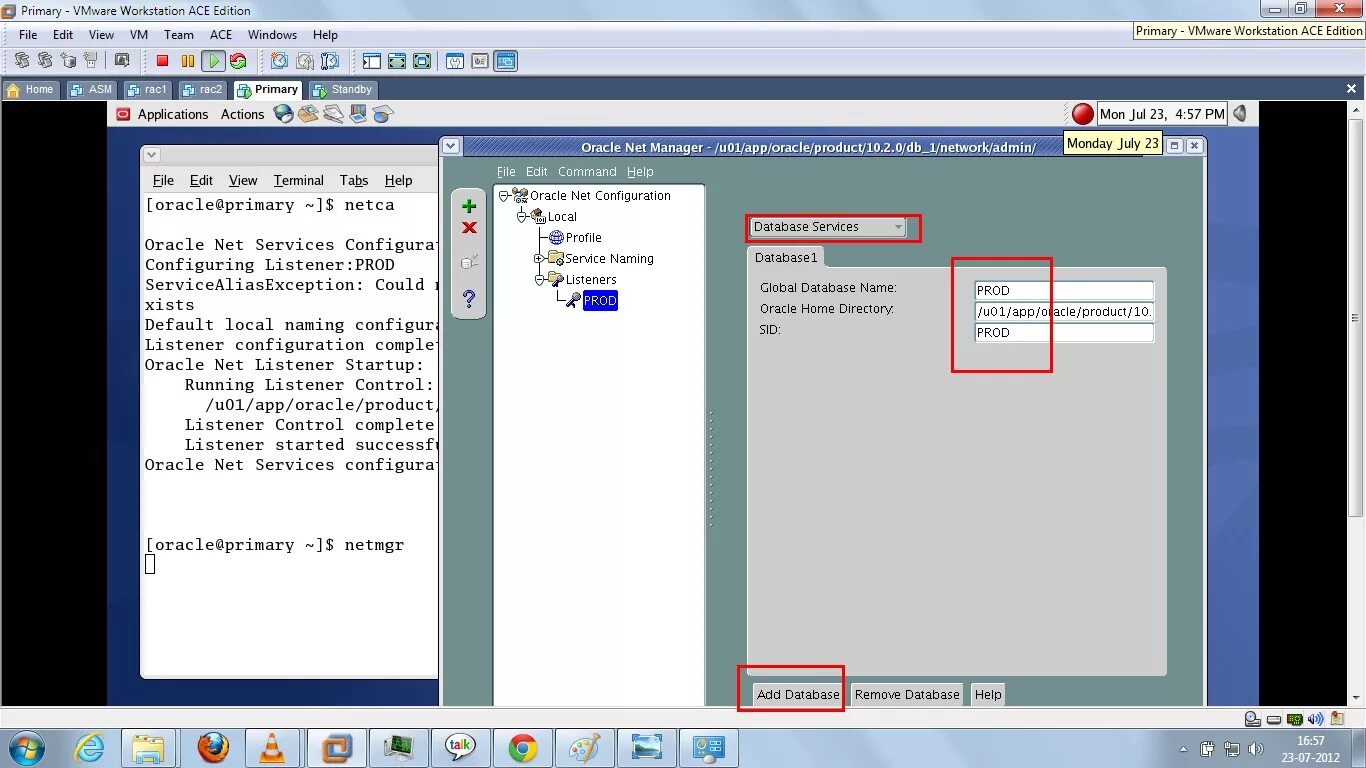Open VLC media player from the taskbar
The height and width of the screenshot is (768, 1366).
click(270, 748)
